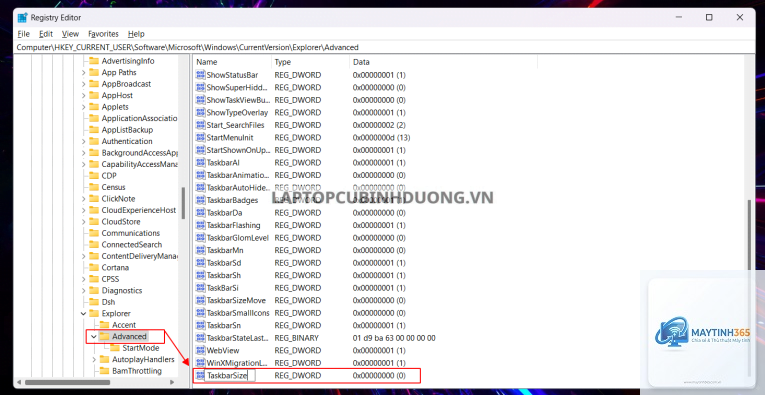Click the TaskbarDa value icon

click(200, 213)
